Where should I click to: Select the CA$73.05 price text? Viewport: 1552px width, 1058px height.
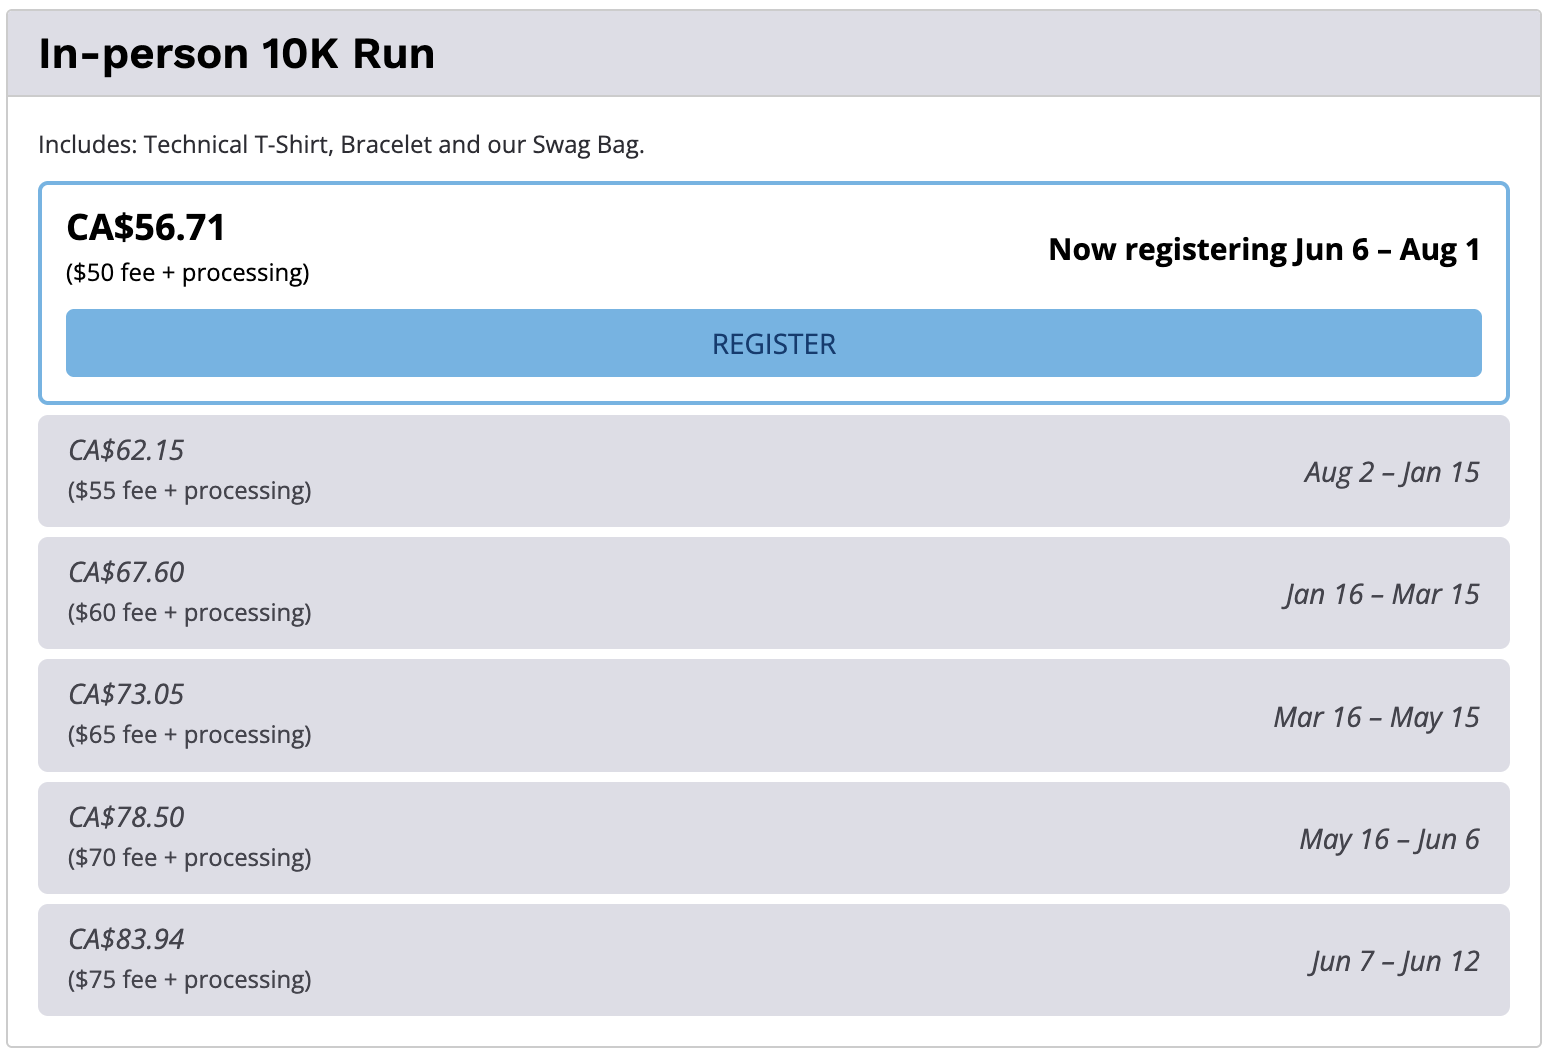coord(126,694)
